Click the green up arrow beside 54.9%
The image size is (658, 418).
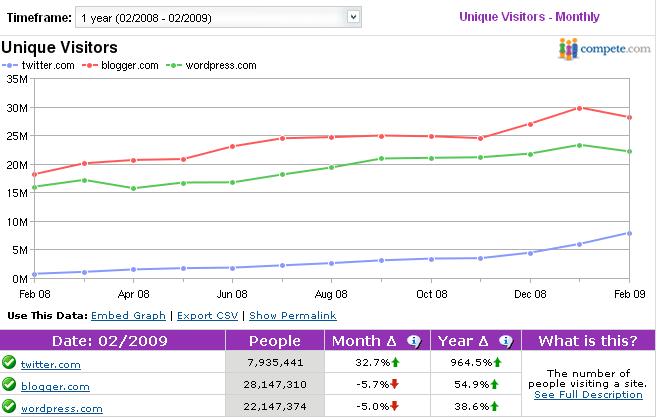point(494,384)
